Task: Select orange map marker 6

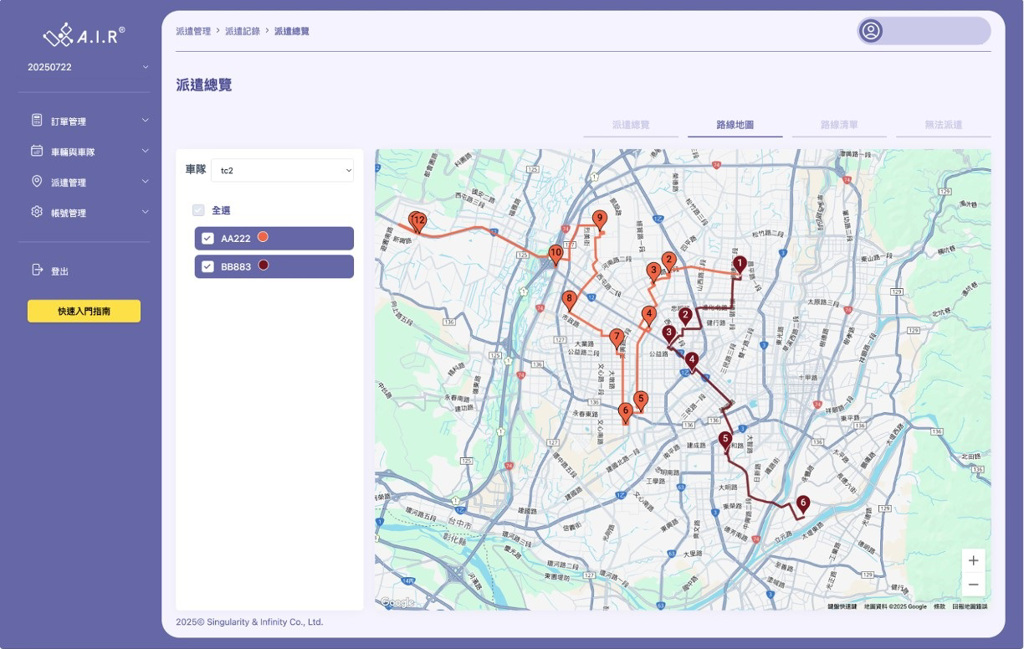Action: click(626, 413)
